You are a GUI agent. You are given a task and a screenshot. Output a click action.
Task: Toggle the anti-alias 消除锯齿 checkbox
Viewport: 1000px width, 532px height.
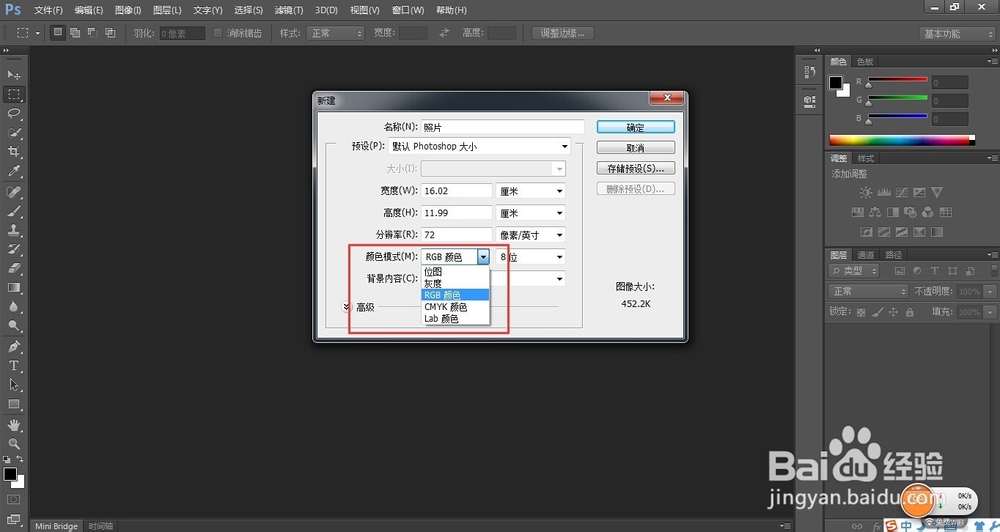coord(217,33)
